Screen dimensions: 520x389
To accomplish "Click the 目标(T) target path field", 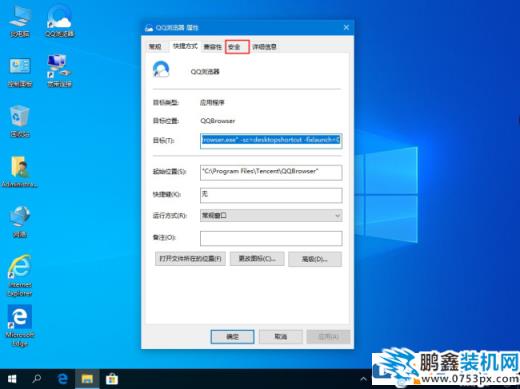I will click(271, 141).
